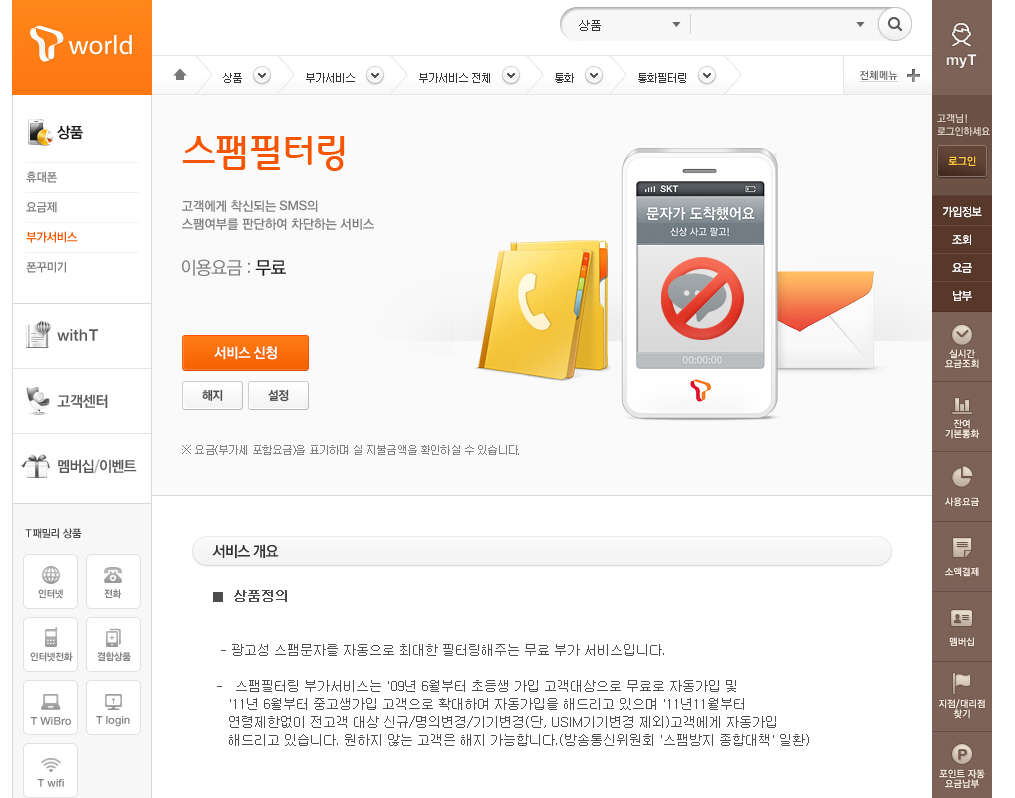Click the 통화필터링 breadcrumb link
Image resolution: width=1015 pixels, height=798 pixels.
(x=662, y=78)
